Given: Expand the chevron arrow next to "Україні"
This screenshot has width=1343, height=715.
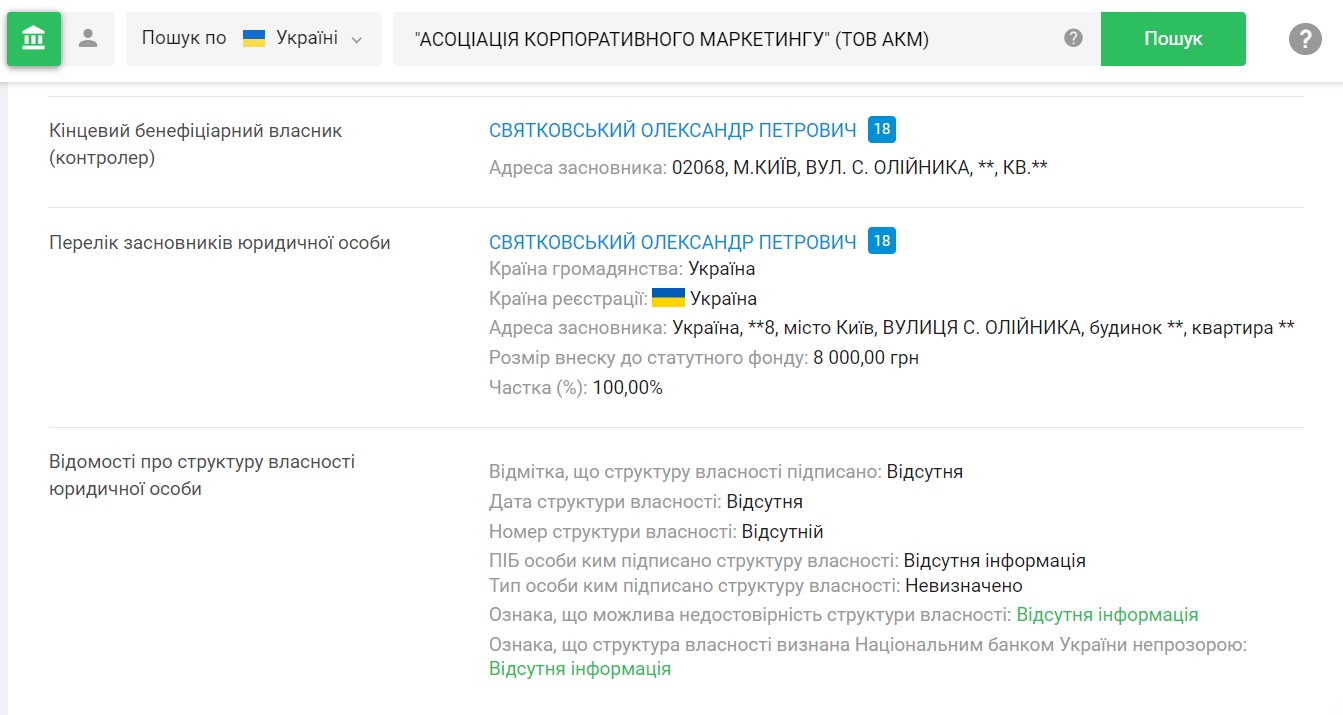Looking at the screenshot, I should coord(357,40).
